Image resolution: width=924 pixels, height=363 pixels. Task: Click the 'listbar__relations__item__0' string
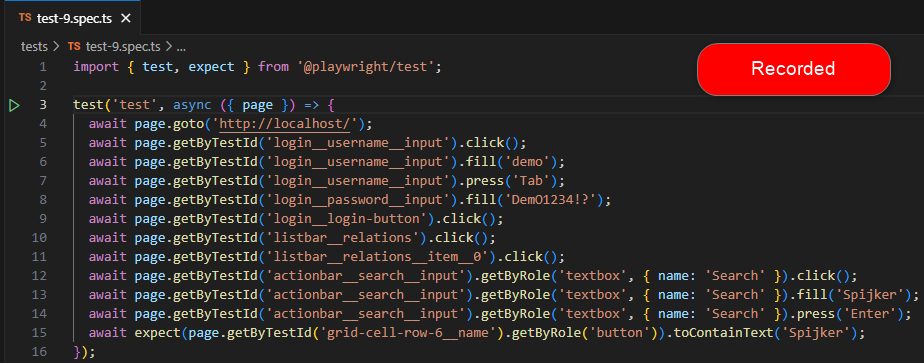pos(381,257)
